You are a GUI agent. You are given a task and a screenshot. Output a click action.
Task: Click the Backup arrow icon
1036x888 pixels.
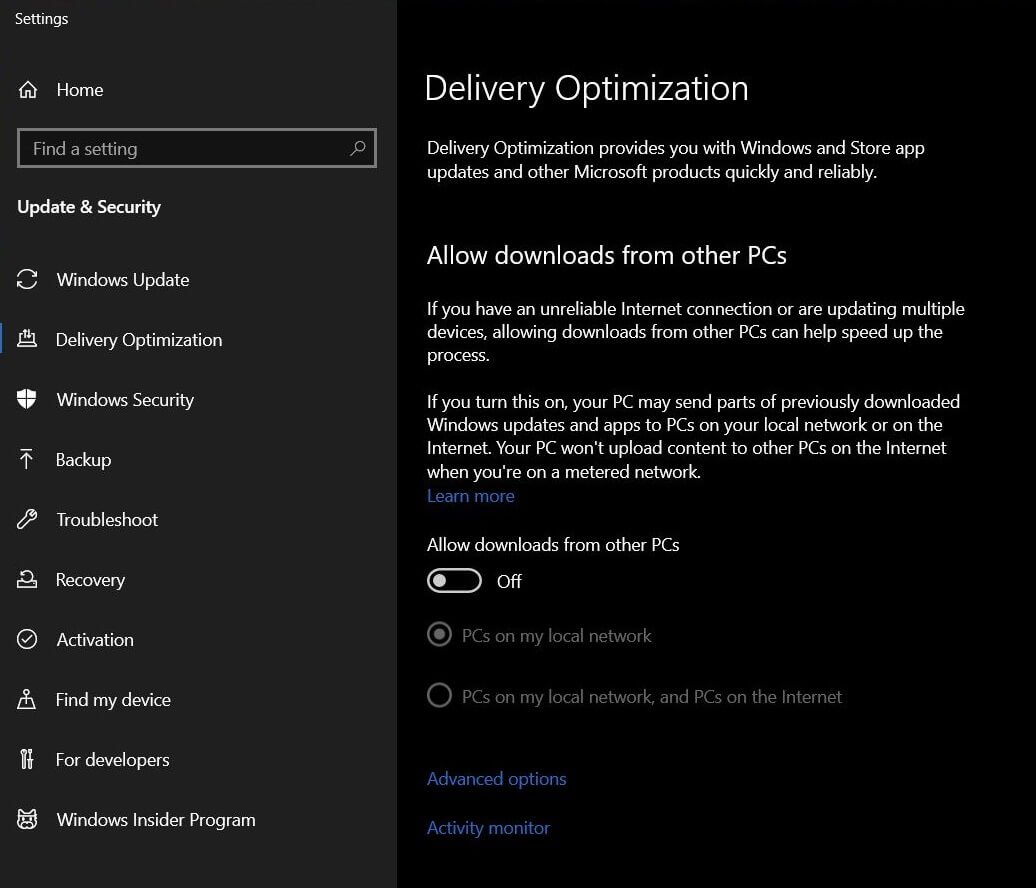coord(26,459)
